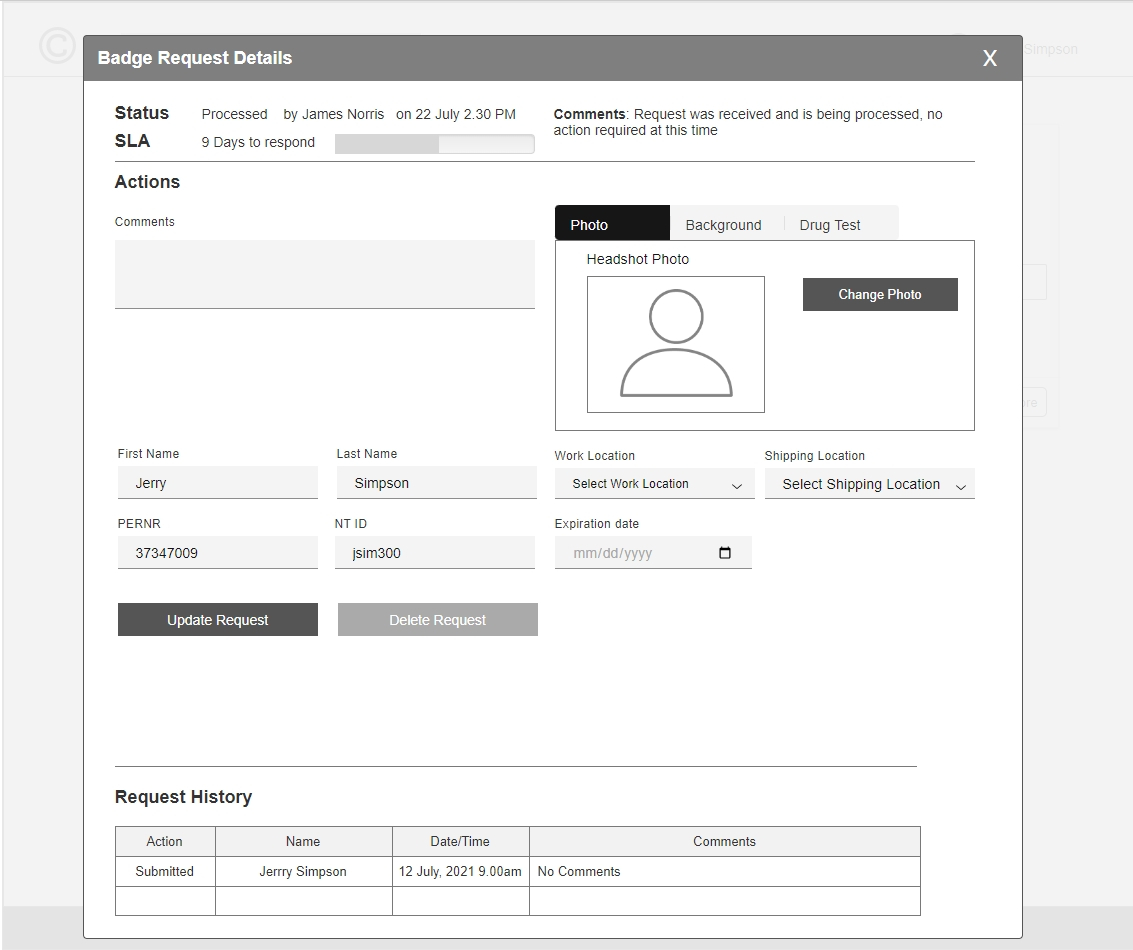Click the Update Request button
The image size is (1133, 950).
(217, 620)
